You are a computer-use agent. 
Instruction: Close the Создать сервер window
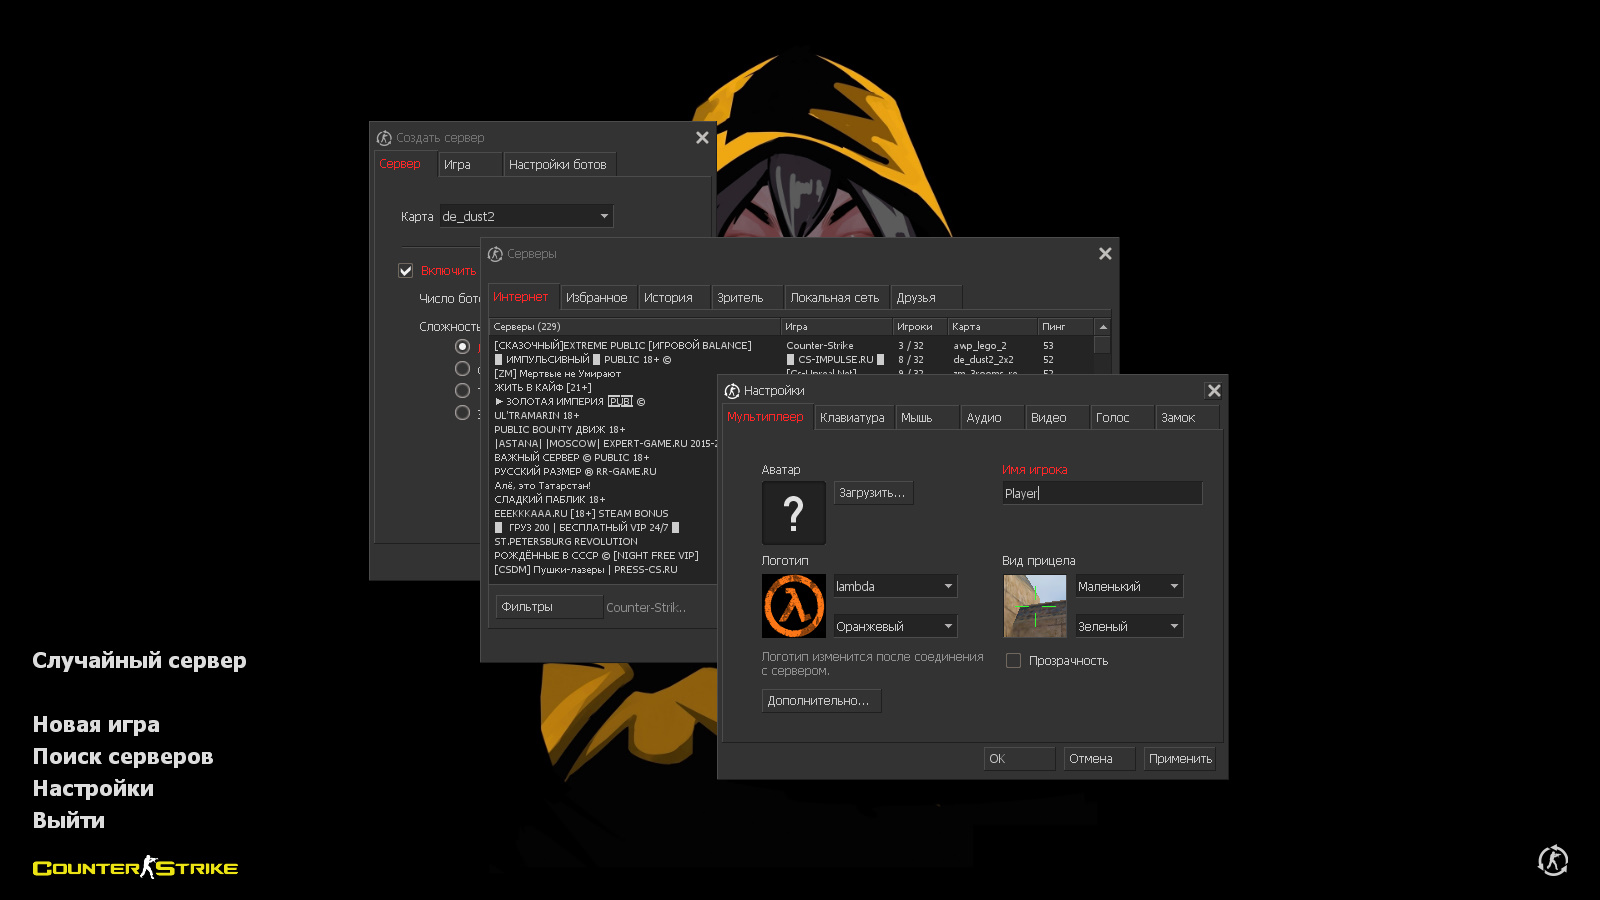tap(701, 138)
